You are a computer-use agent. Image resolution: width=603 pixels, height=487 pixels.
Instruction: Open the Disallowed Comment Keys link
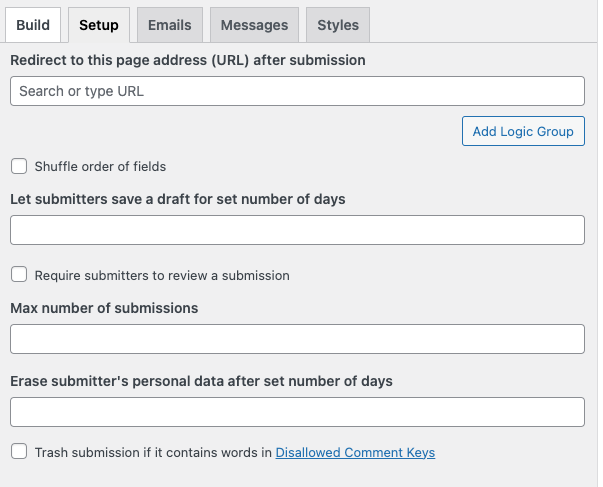(355, 452)
